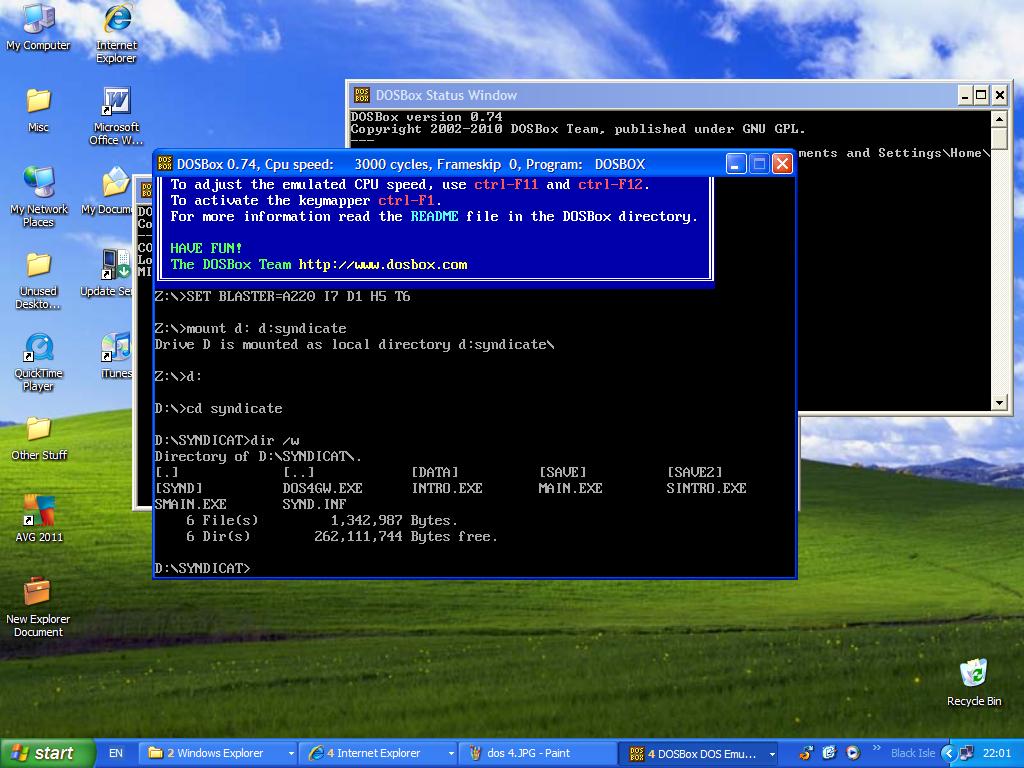Image resolution: width=1024 pixels, height=768 pixels.
Task: Click the second quick launch tray icon
Action: 829,753
